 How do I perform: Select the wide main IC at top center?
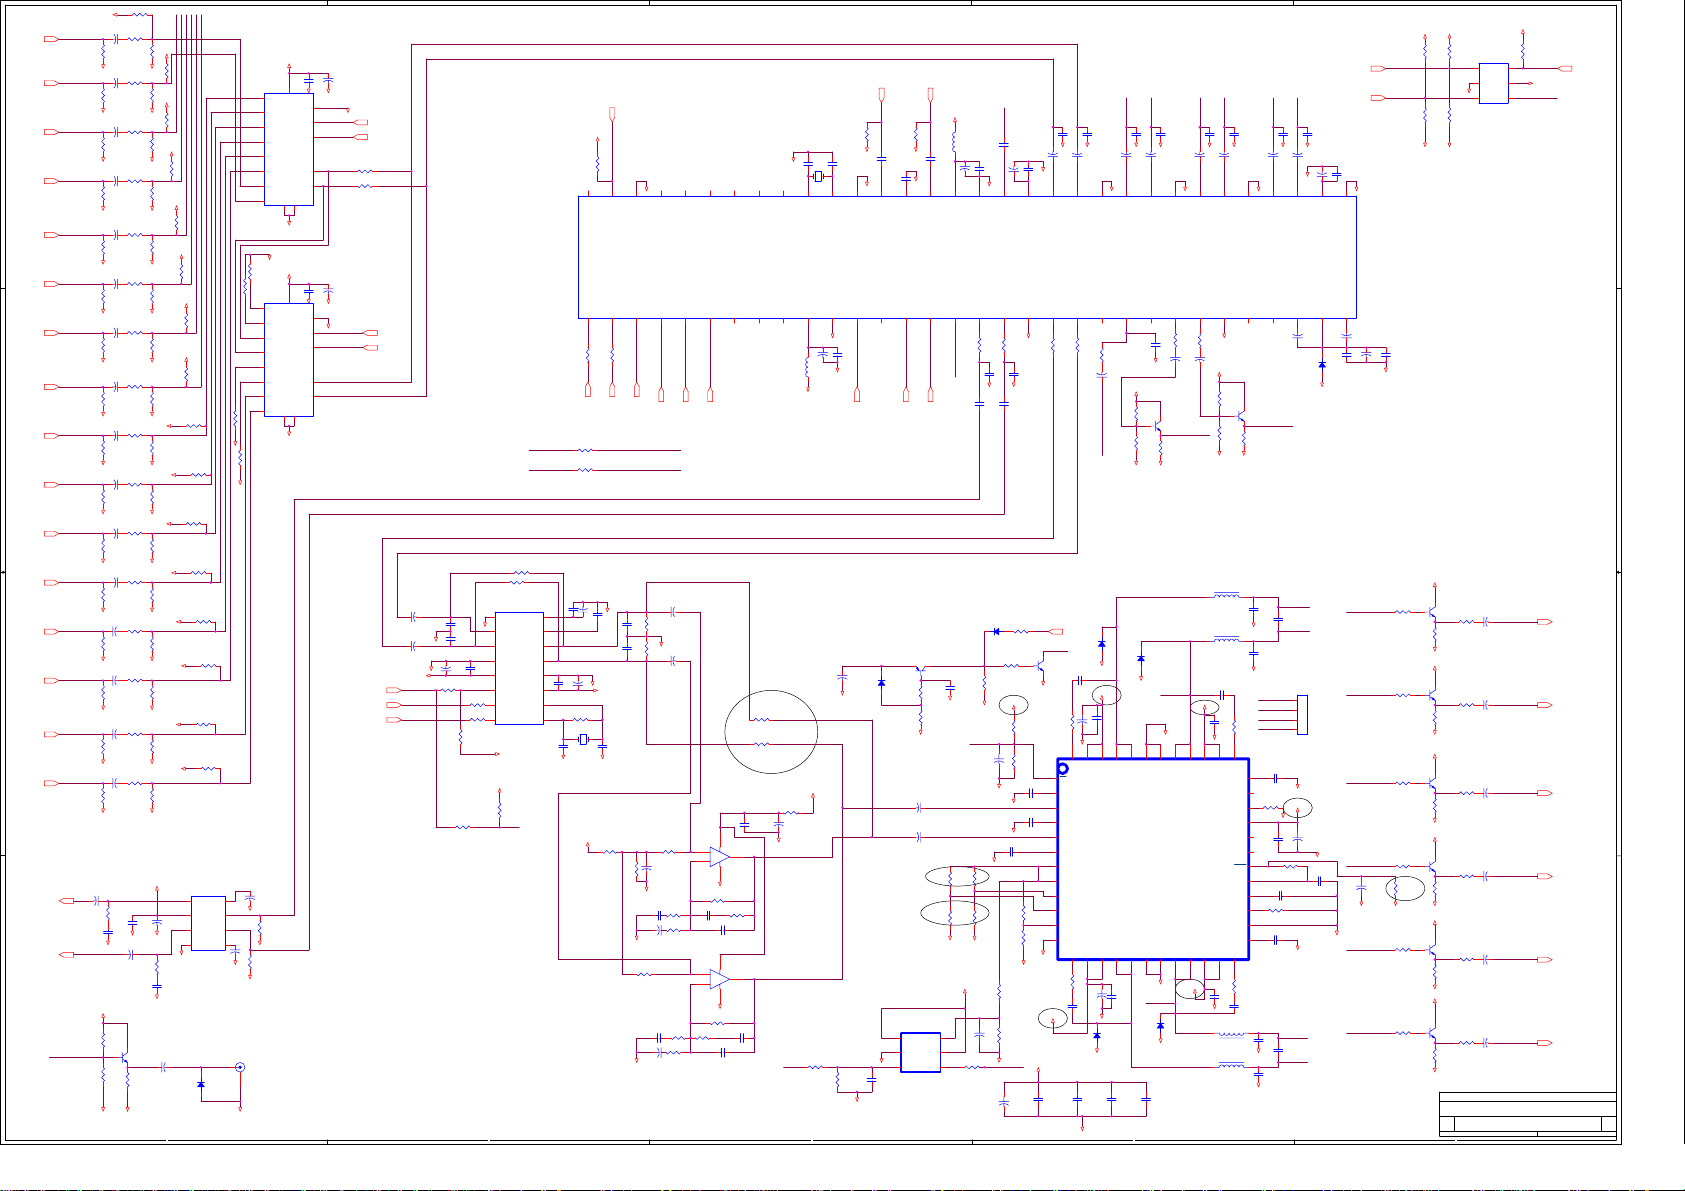967,258
